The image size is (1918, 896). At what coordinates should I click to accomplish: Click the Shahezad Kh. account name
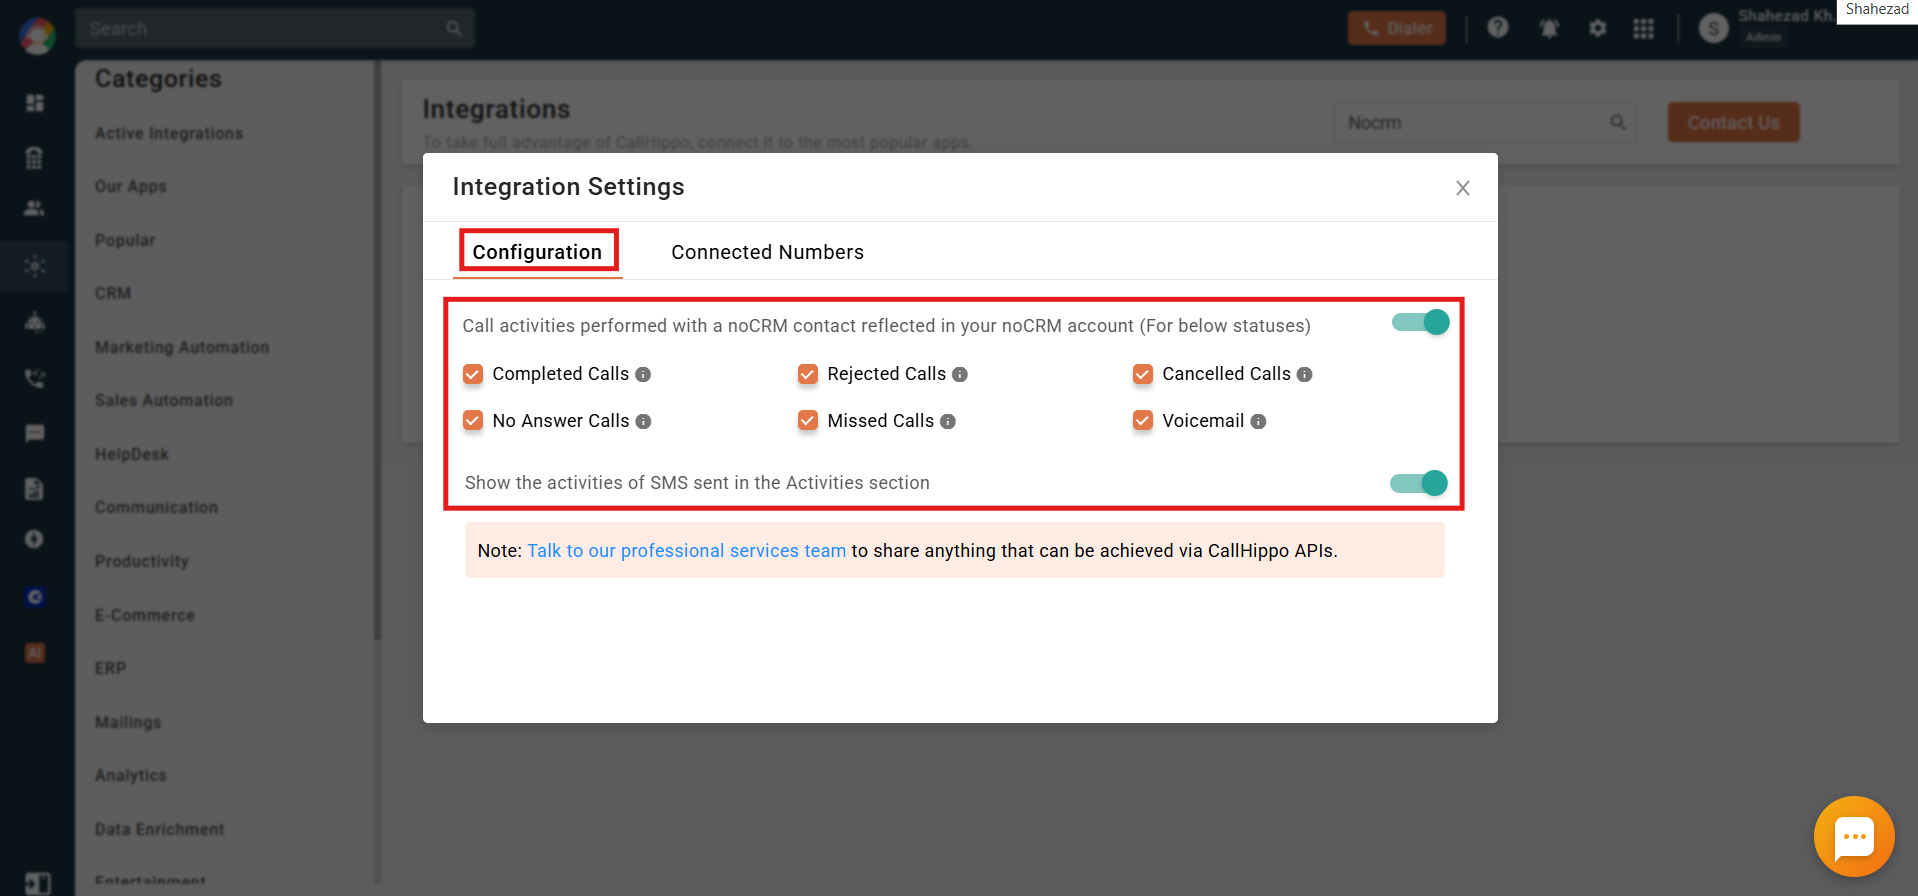[1786, 16]
